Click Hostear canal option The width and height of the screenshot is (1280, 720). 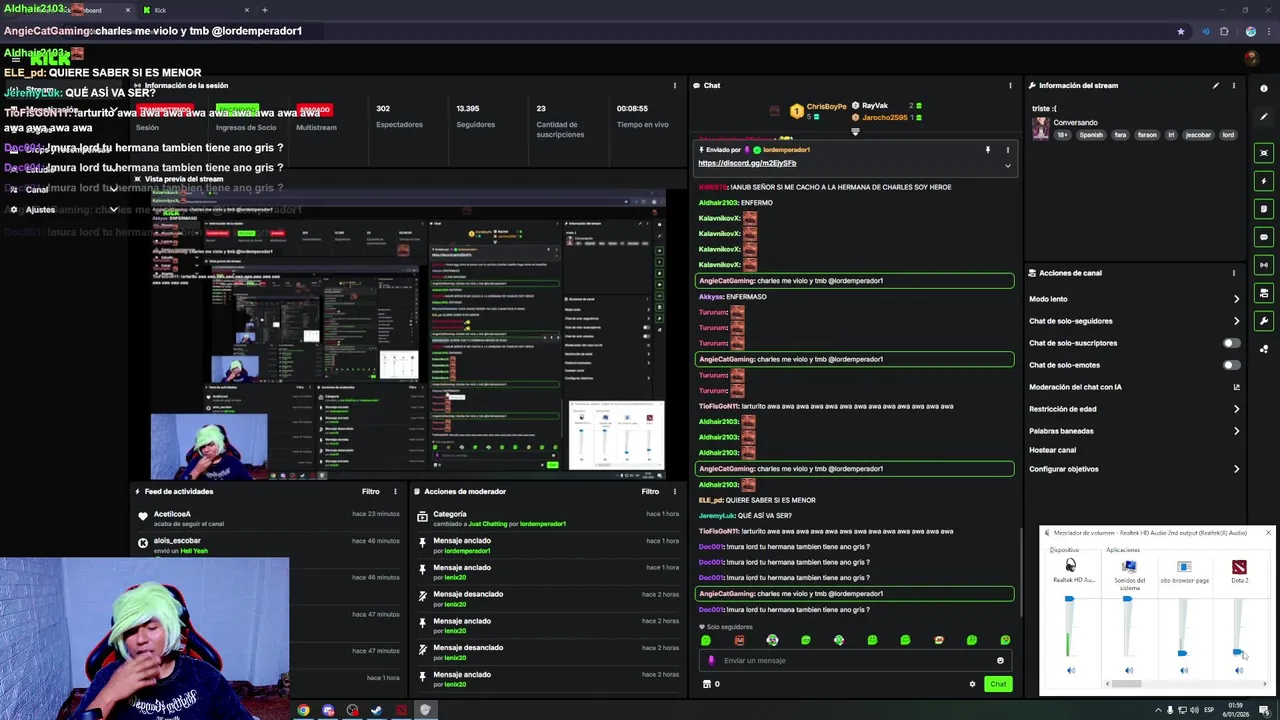coord(1052,450)
